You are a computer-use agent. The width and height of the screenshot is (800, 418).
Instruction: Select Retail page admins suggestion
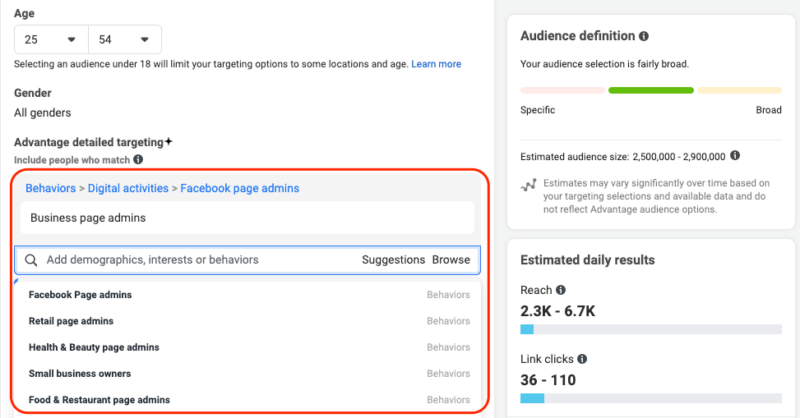pos(71,321)
